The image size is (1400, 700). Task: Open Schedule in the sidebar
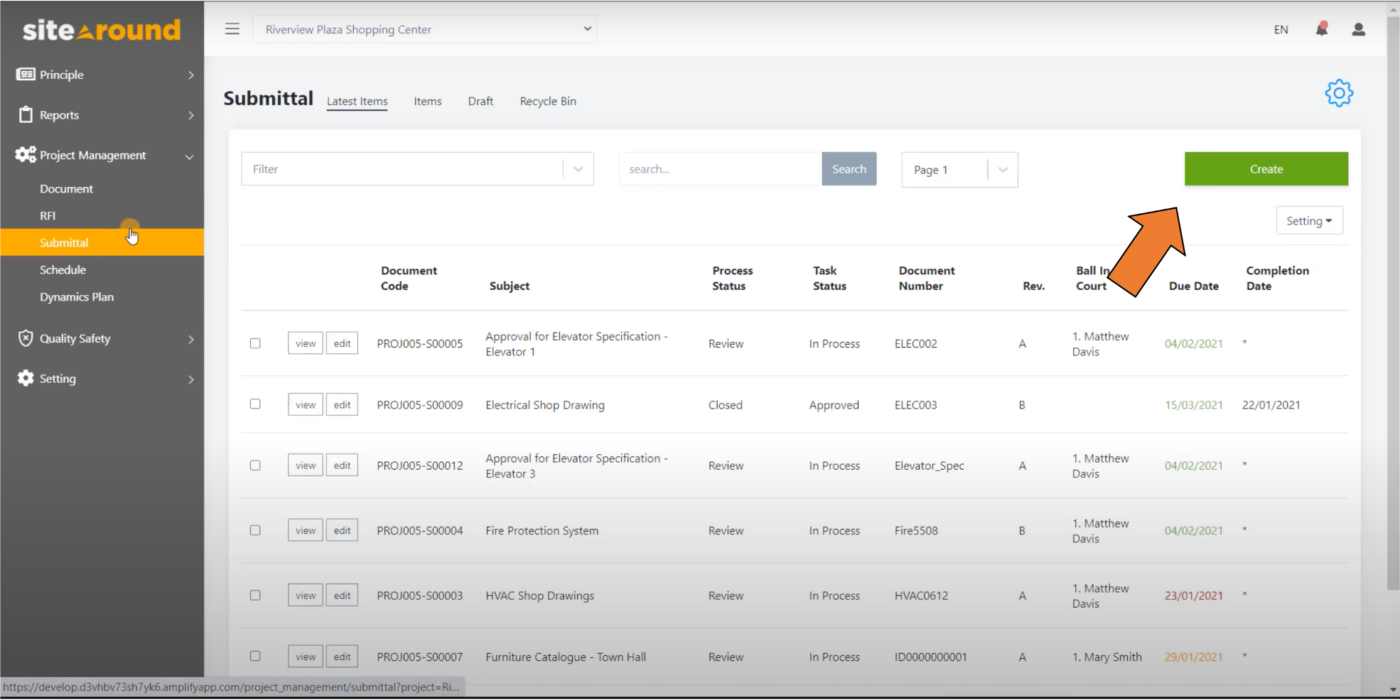(x=63, y=269)
